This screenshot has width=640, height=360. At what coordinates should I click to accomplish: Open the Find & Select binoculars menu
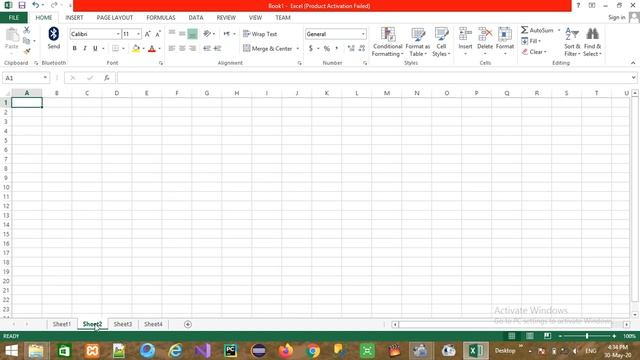pos(592,42)
